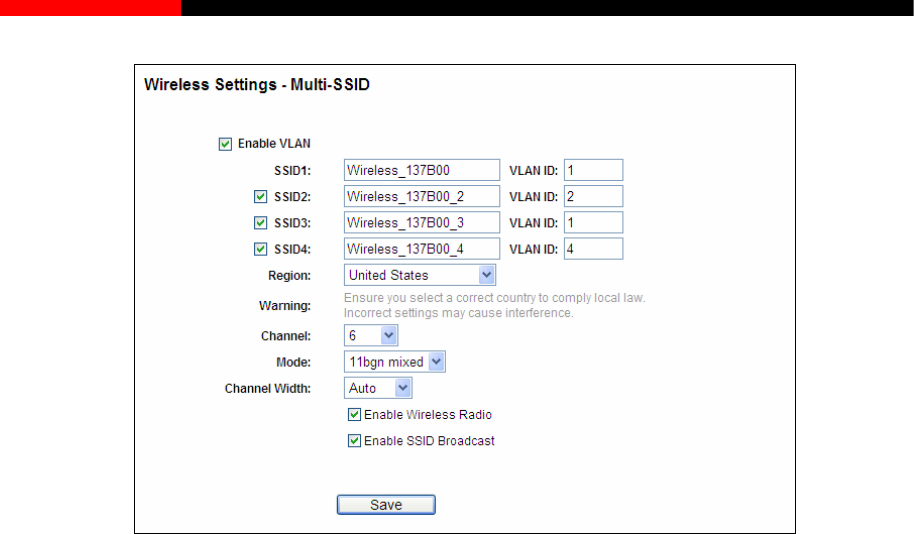The width and height of the screenshot is (914, 534).
Task: Toggle the Enable VLAN checkbox
Action: (225, 144)
